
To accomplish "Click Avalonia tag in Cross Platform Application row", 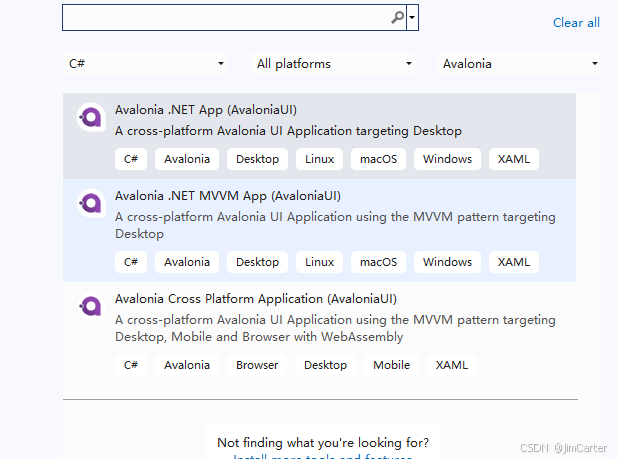I will pos(187,365).
